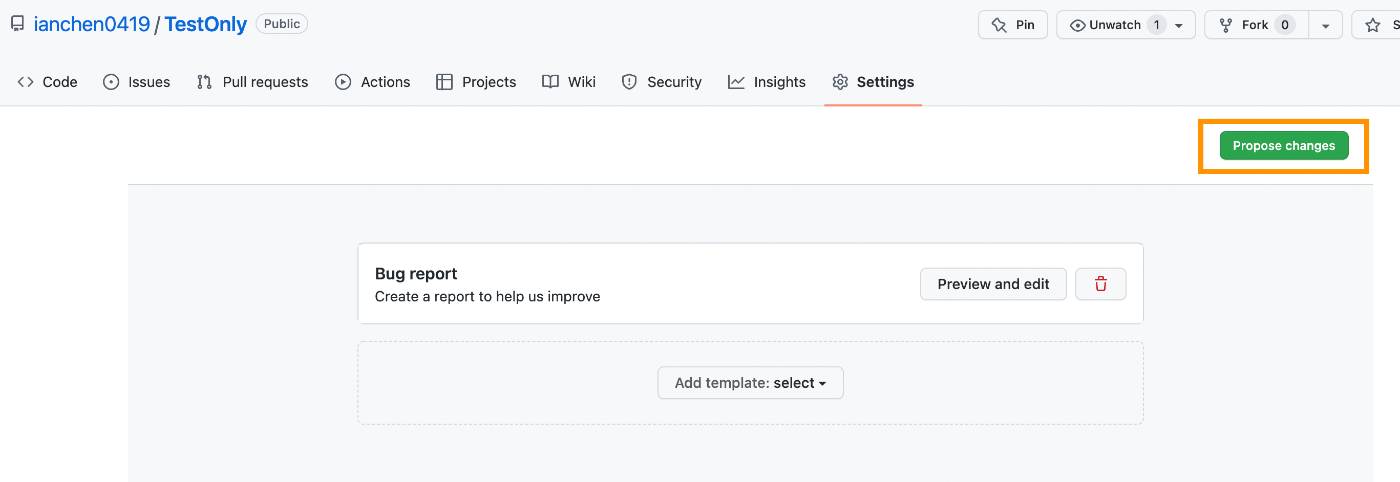Viewport: 1400px width, 482px height.
Task: Open the Actions tab
Action: click(372, 82)
